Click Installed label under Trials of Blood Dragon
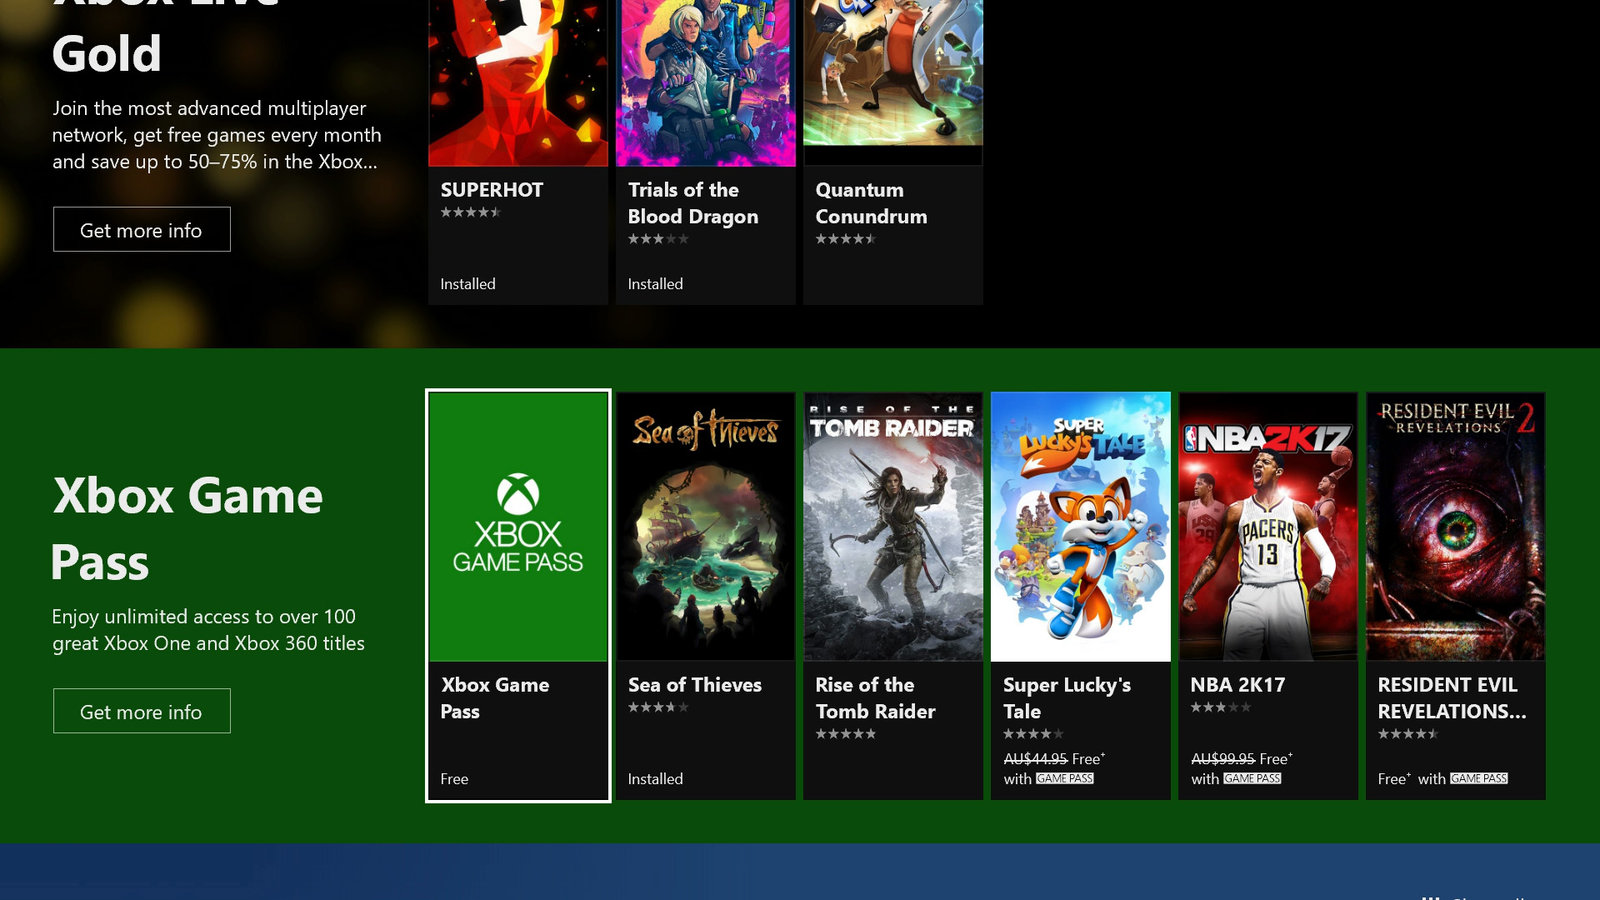Image resolution: width=1600 pixels, height=900 pixels. pos(655,284)
